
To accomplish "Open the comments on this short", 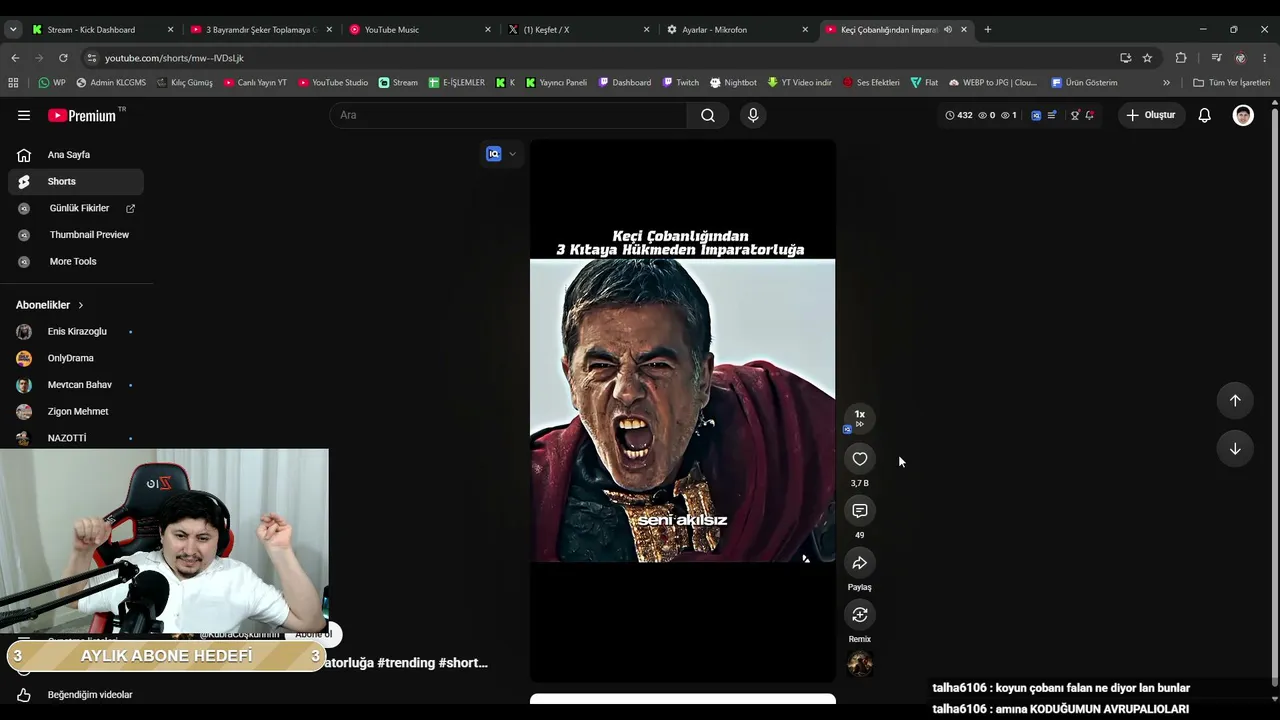I will point(859,511).
